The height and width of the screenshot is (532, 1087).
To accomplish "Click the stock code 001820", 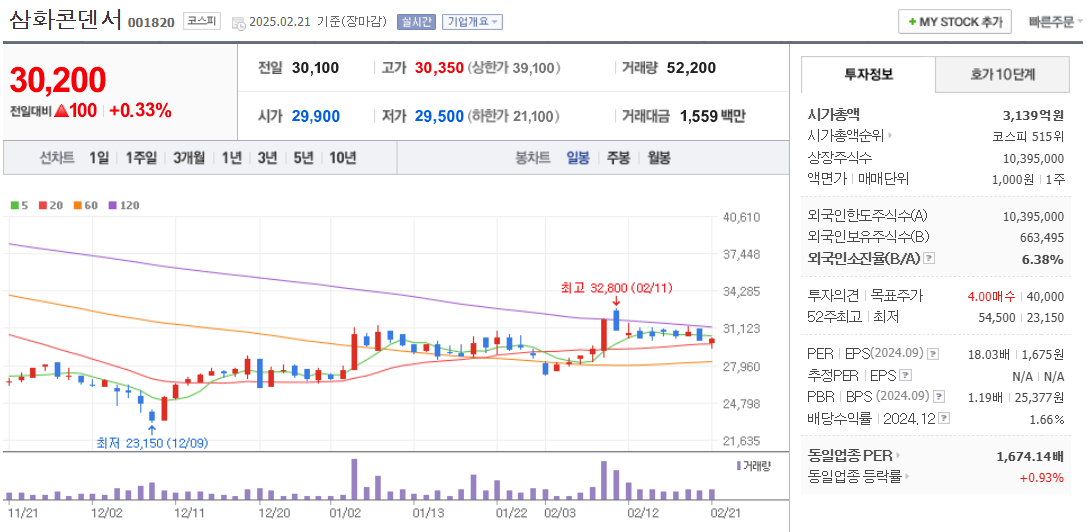I will click(151, 22).
